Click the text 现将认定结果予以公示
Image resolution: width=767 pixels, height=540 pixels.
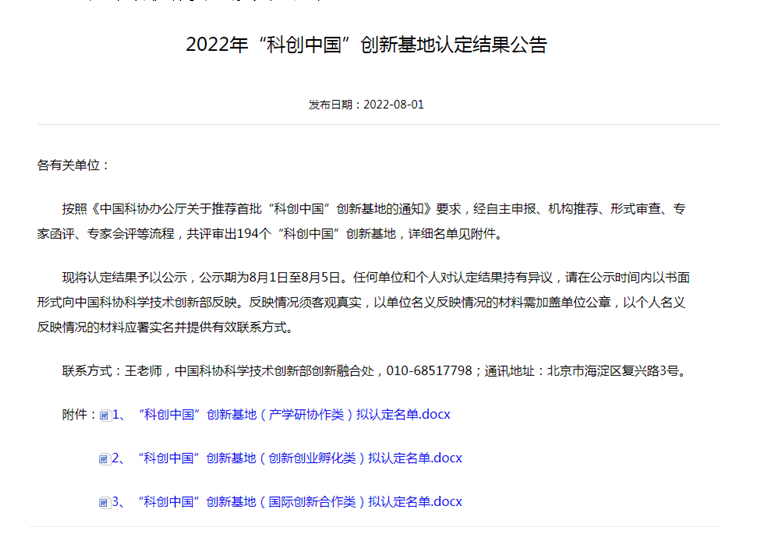click(x=126, y=278)
